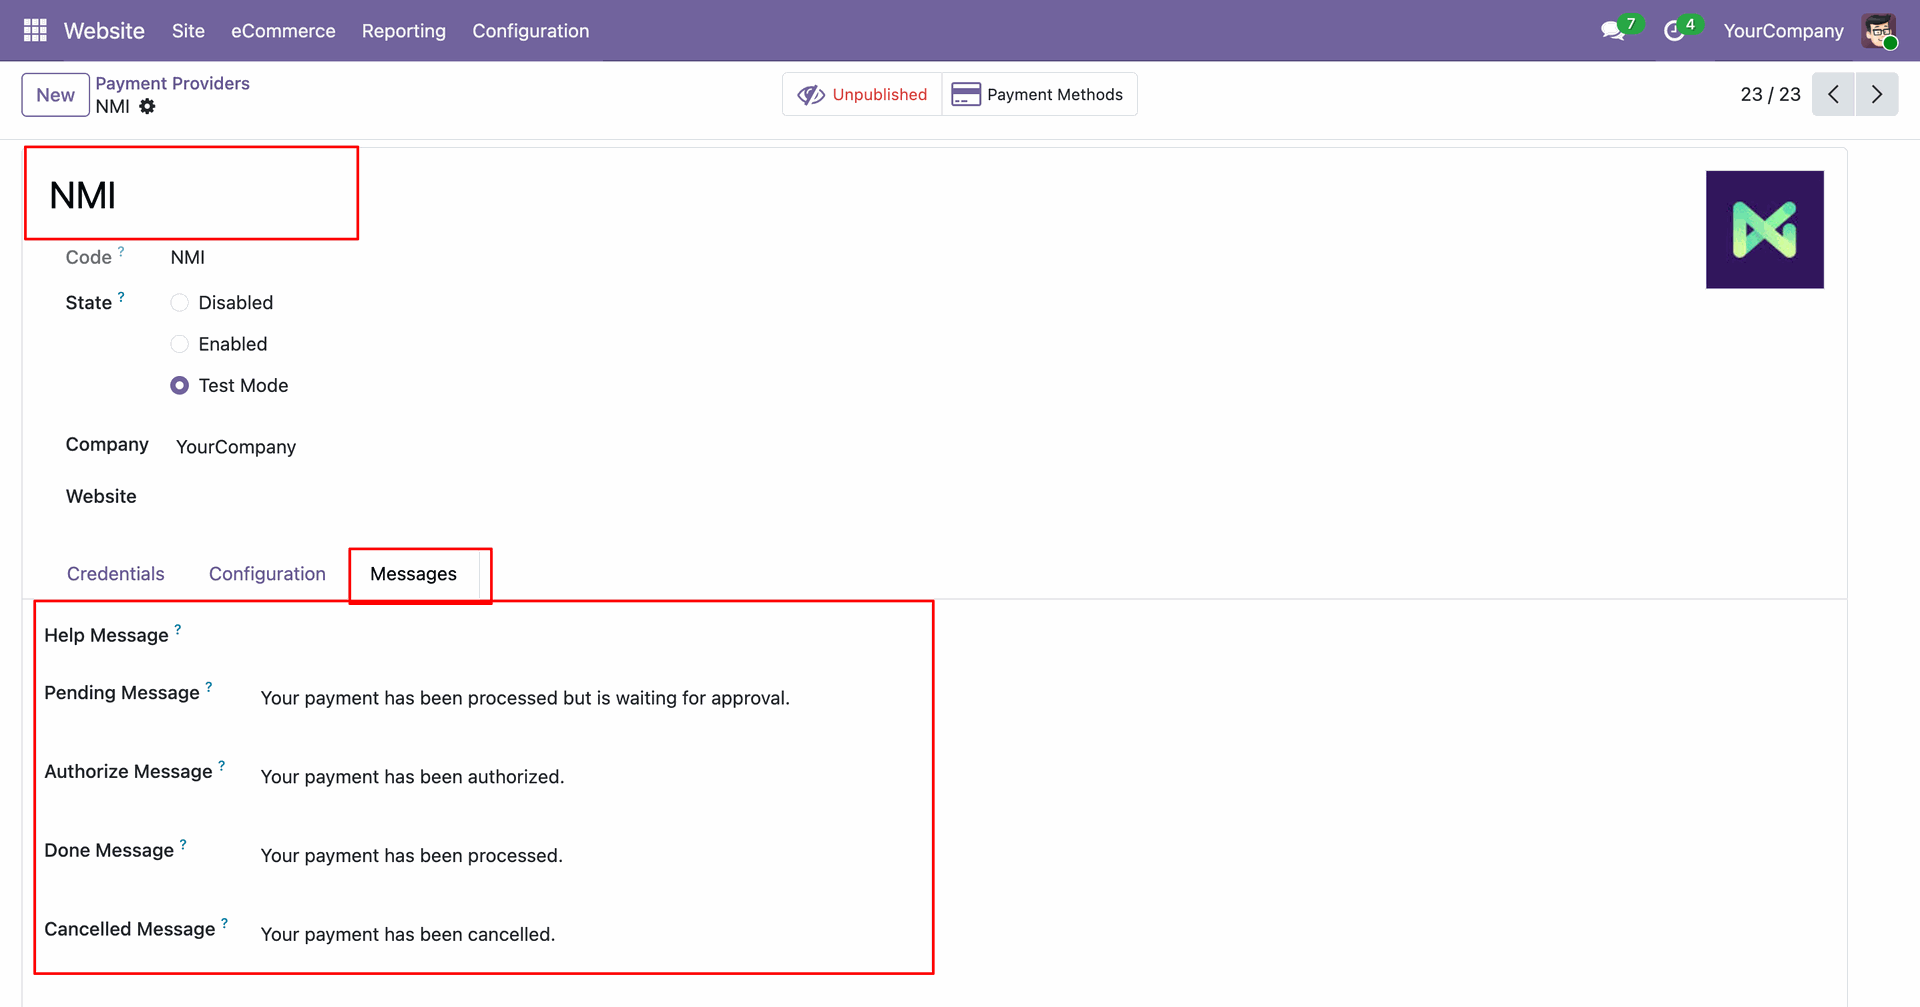This screenshot has width=1920, height=1007.
Task: Click the NMI provider logo image
Action: coord(1764,229)
